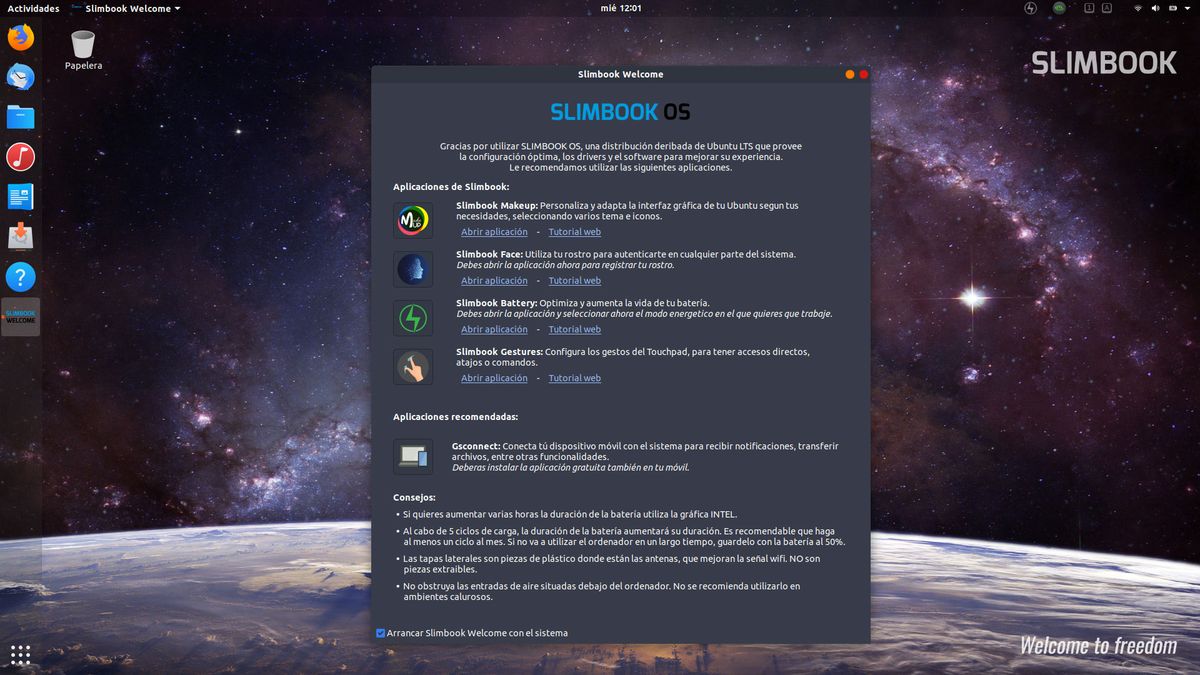The image size is (1200, 675).
Task: Click Abrir aplicación for Slimbook Gestures
Action: coord(494,378)
